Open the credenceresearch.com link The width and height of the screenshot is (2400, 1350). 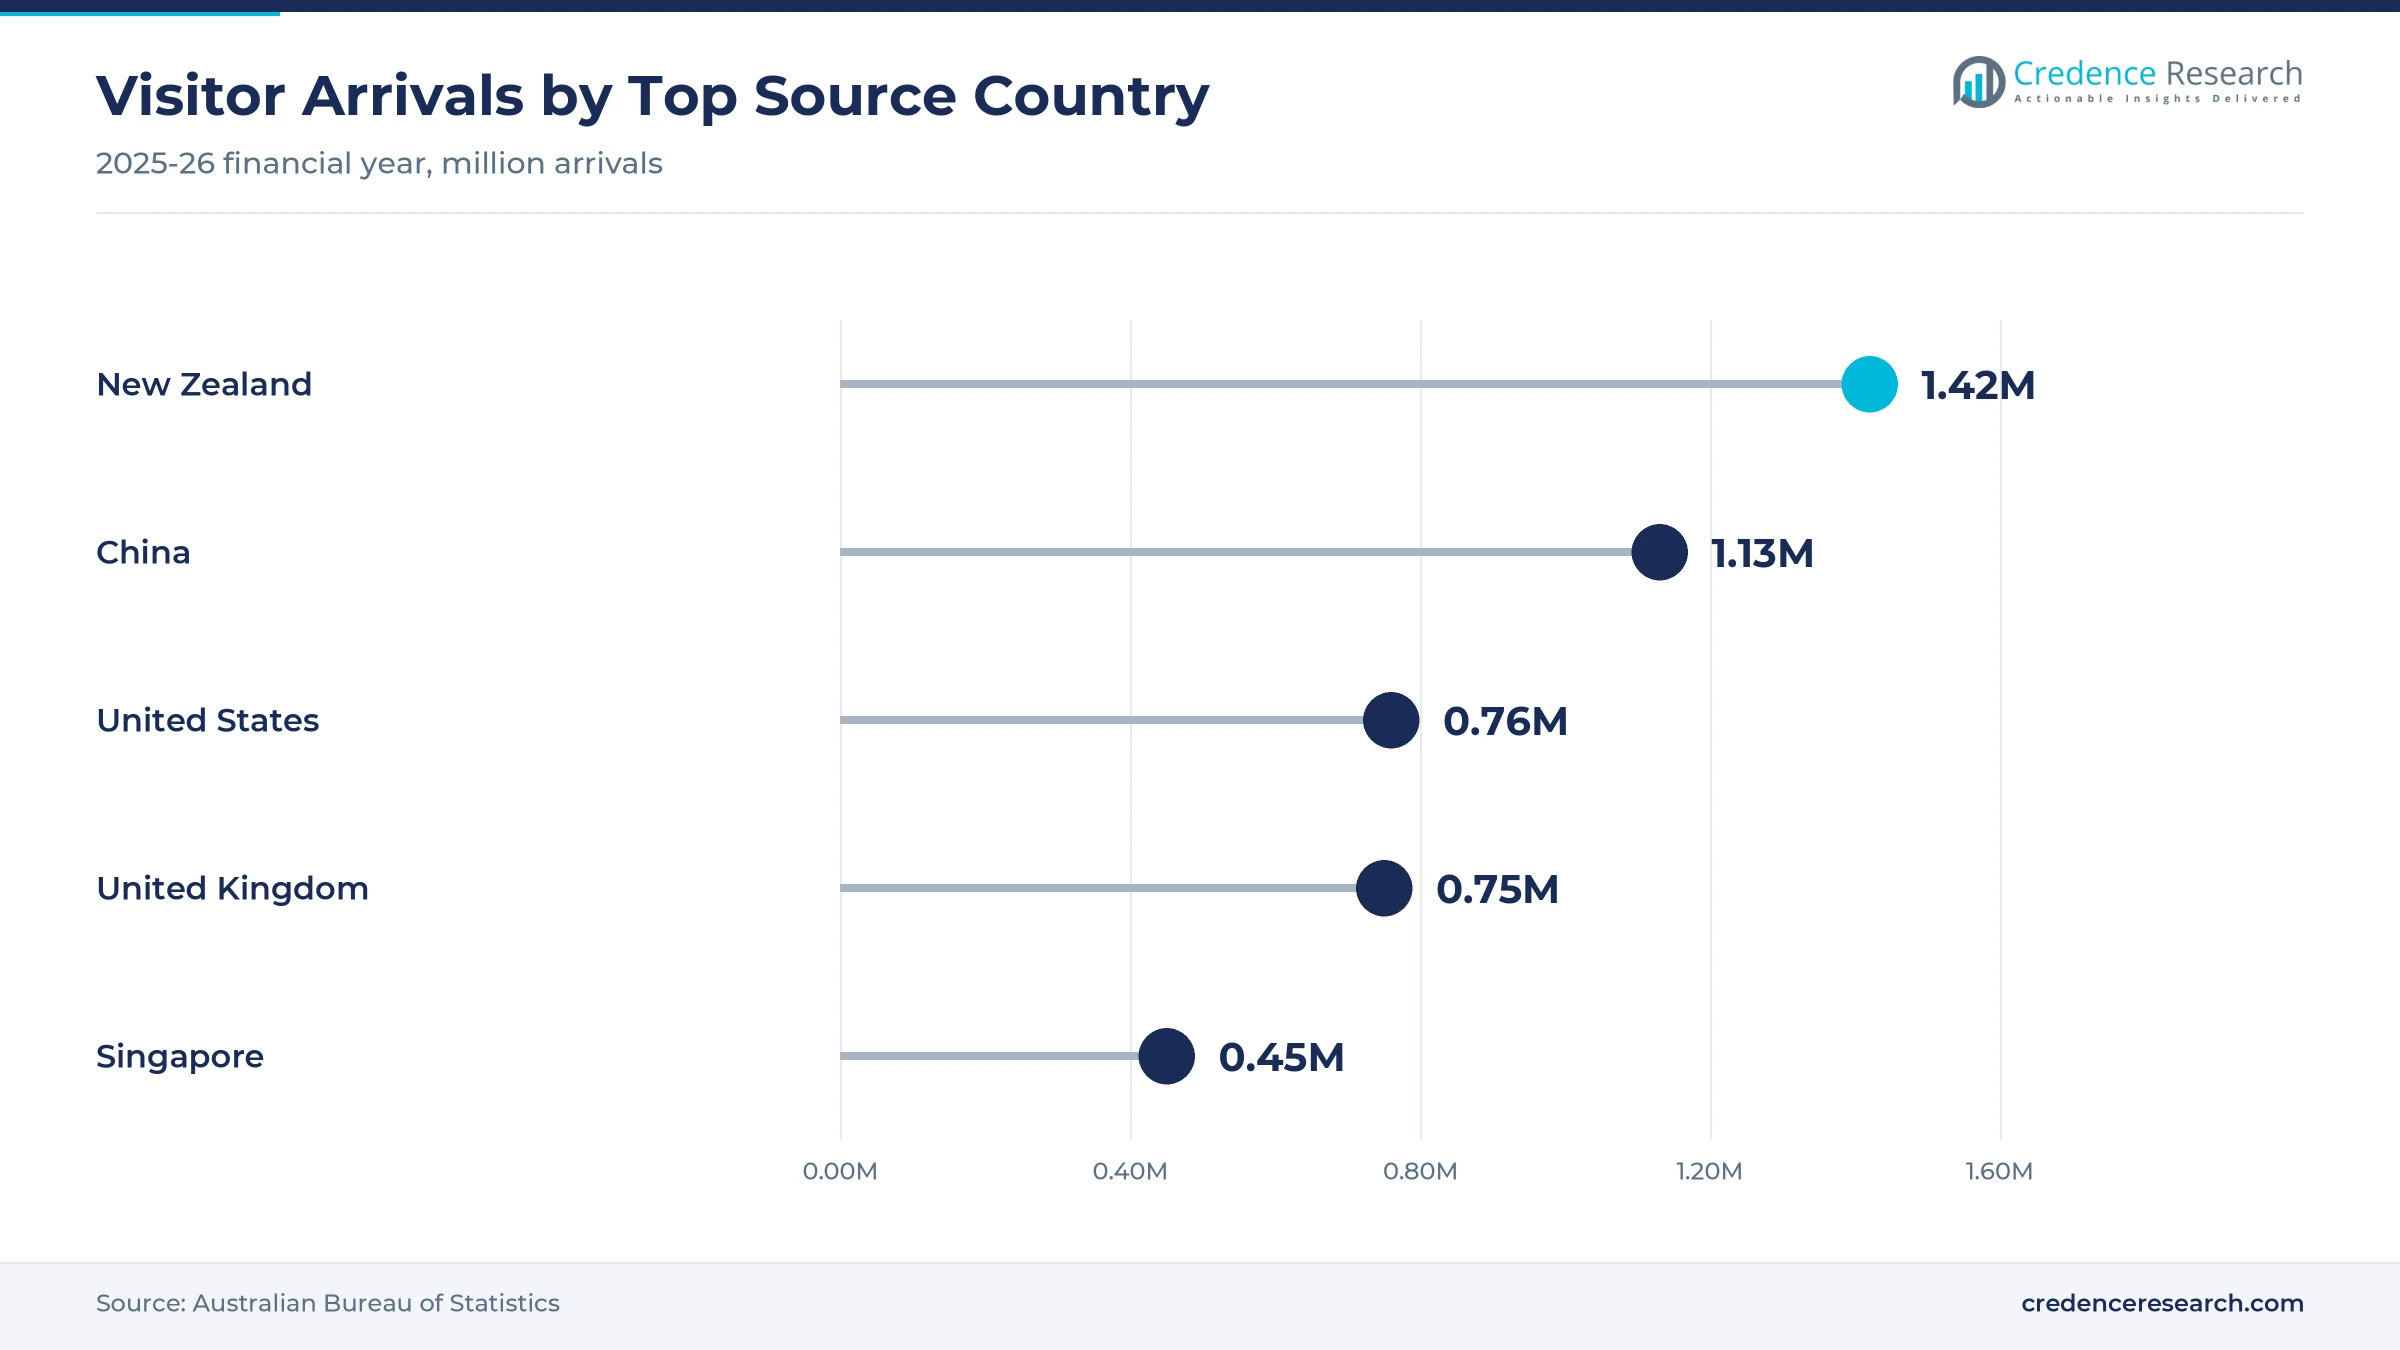2162,1303
